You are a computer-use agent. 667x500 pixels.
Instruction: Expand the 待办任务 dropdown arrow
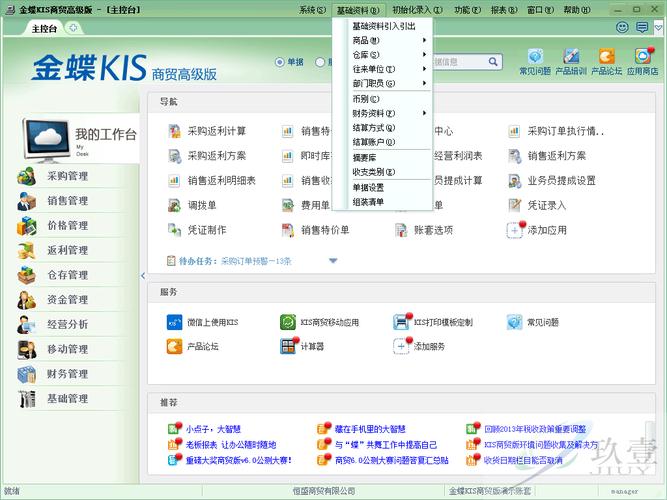coord(333,261)
